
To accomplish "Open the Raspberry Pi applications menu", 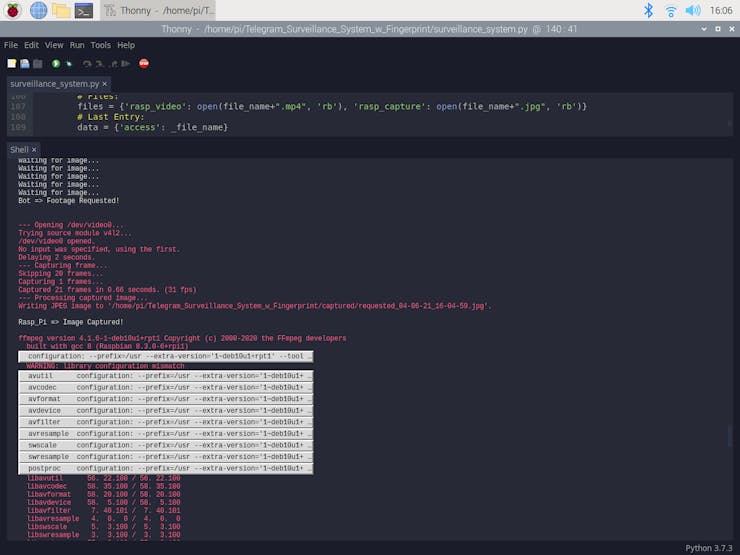I will point(12,10).
